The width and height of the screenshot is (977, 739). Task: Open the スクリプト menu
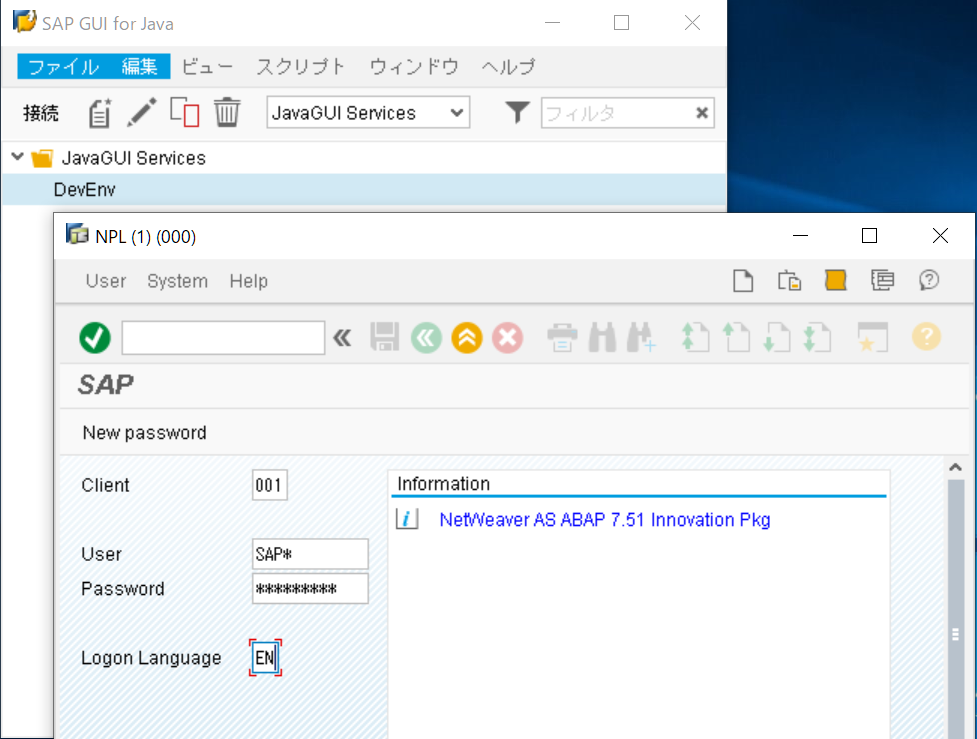point(300,67)
